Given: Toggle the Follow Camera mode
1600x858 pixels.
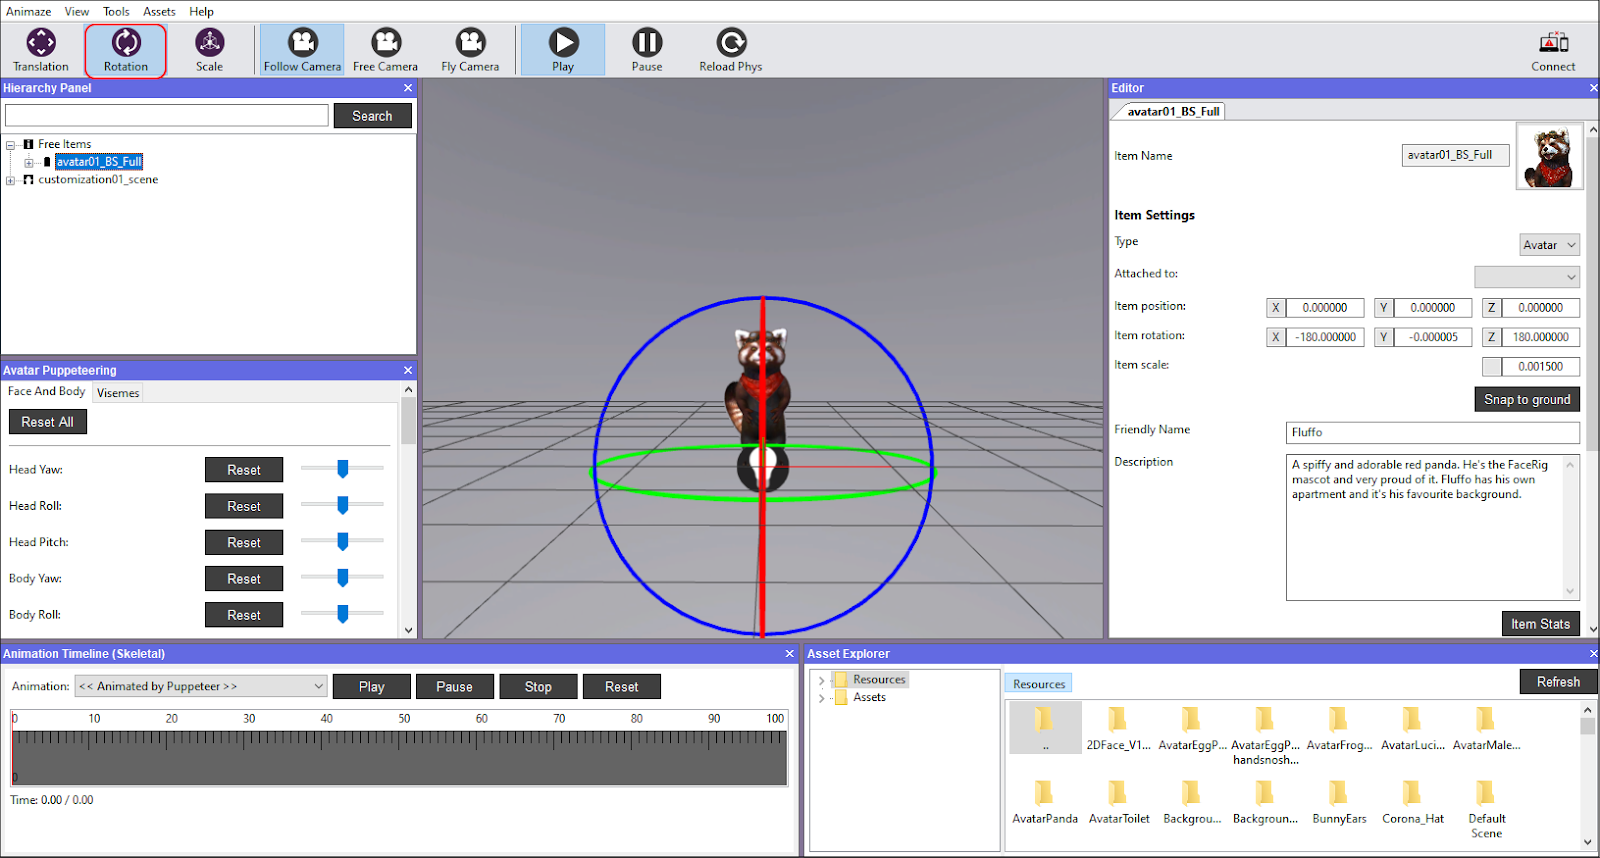Looking at the screenshot, I should pos(302,50).
